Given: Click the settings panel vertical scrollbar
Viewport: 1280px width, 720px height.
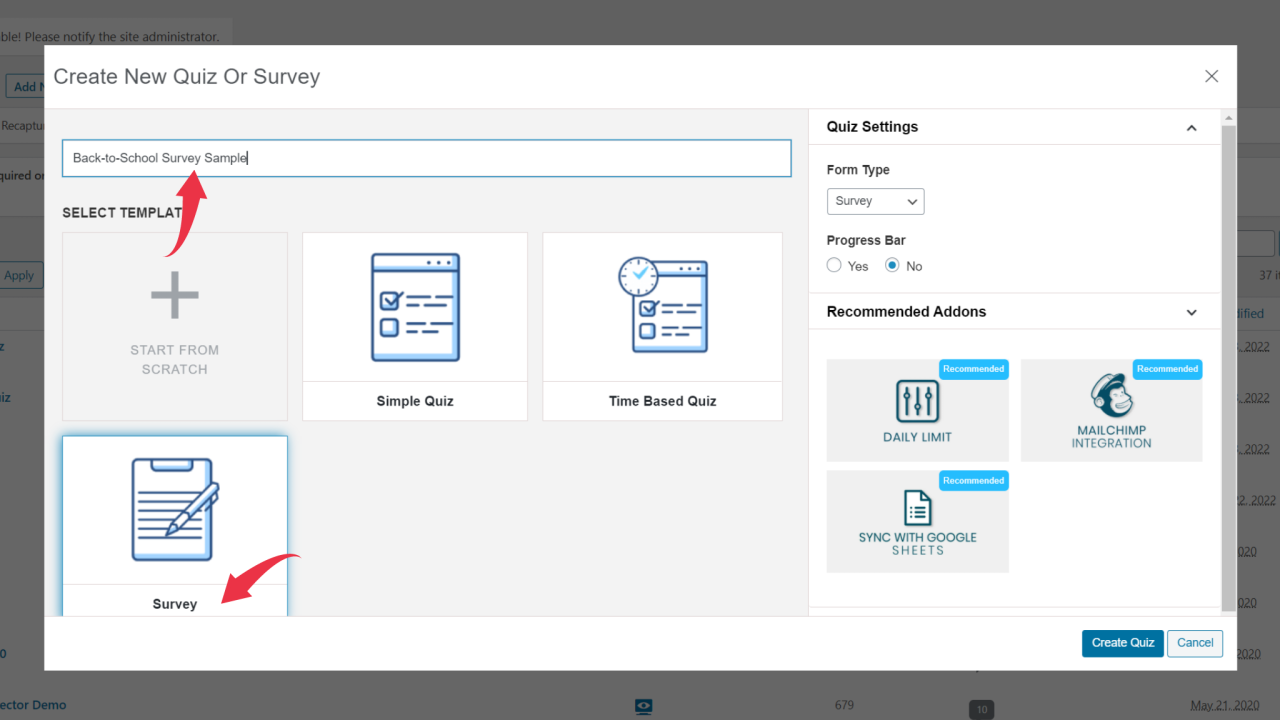Looking at the screenshot, I should point(1228,360).
